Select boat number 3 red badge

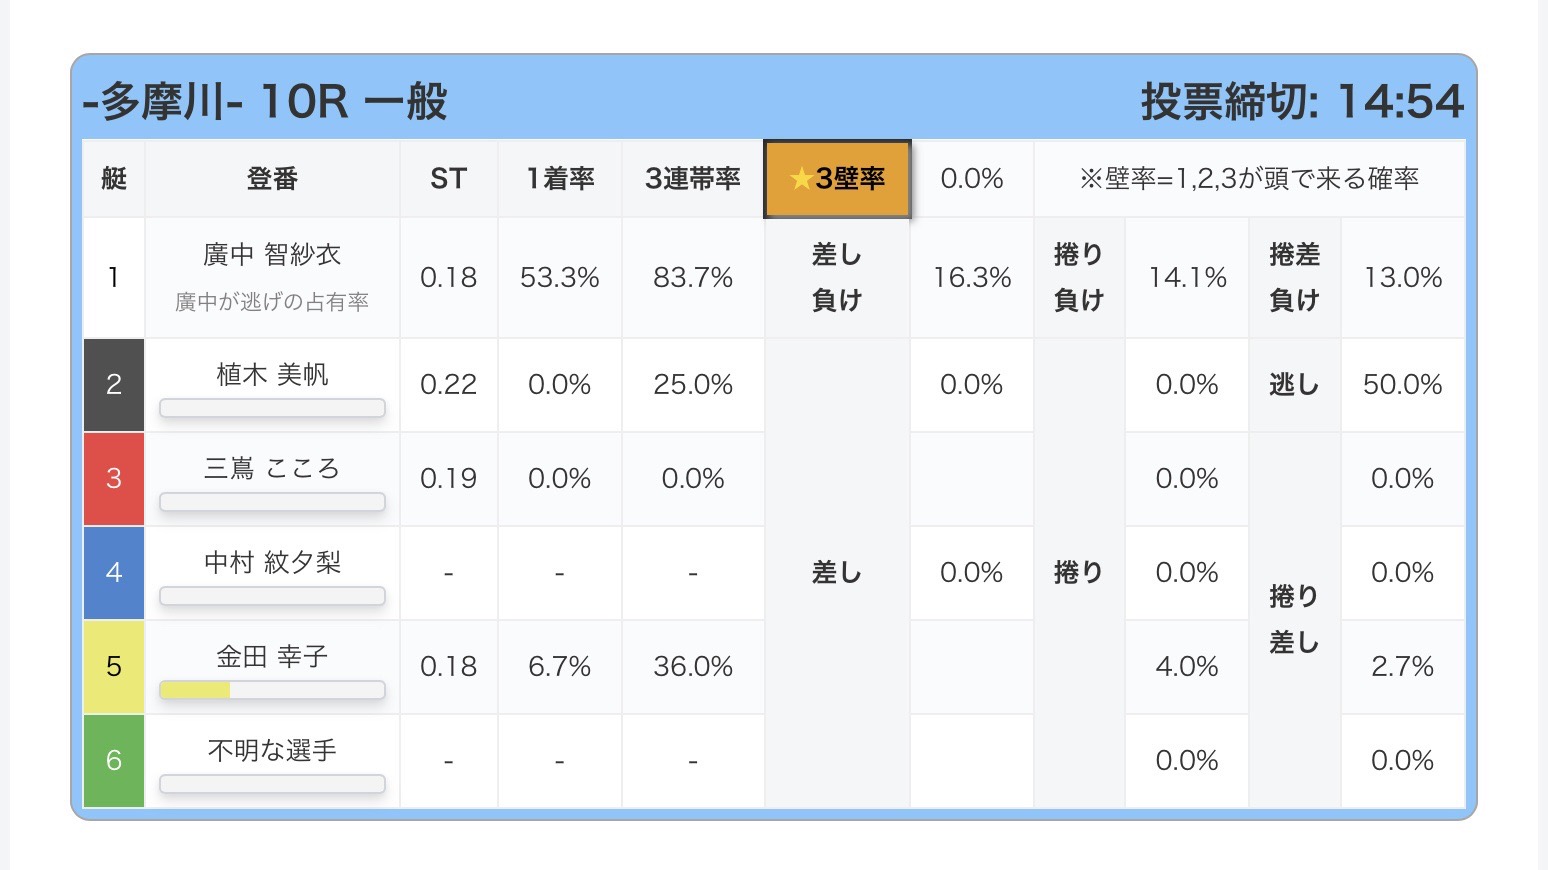click(x=114, y=479)
